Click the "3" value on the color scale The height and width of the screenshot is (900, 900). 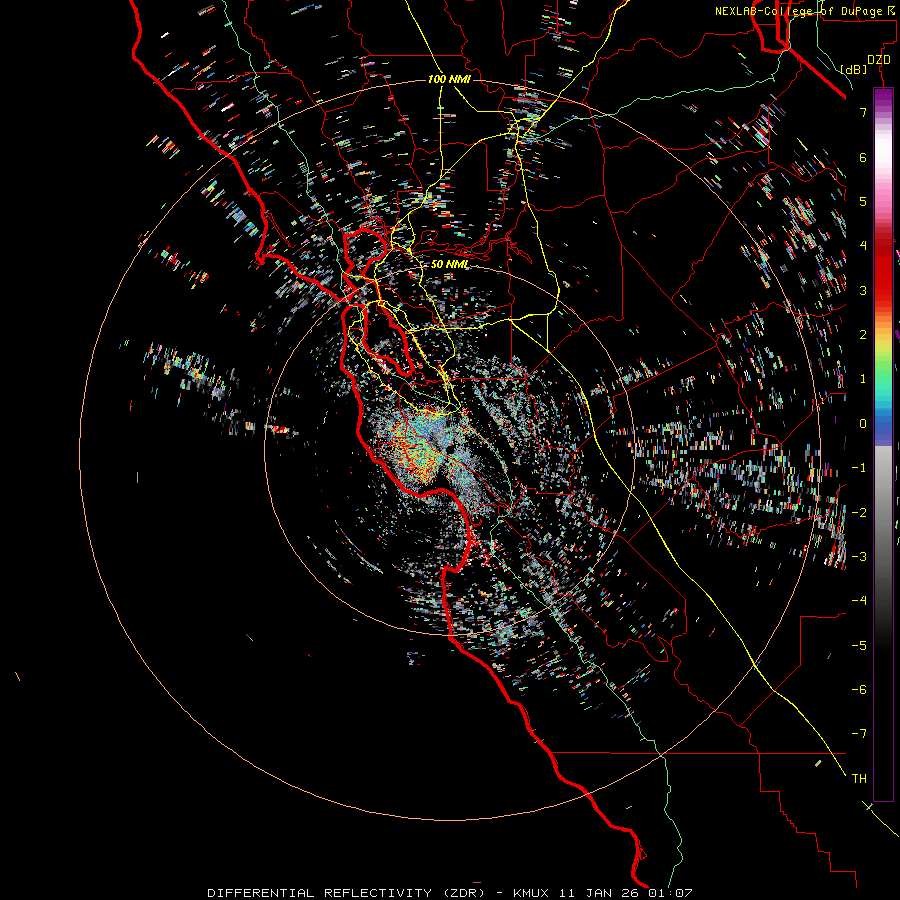pyautogui.click(x=863, y=290)
